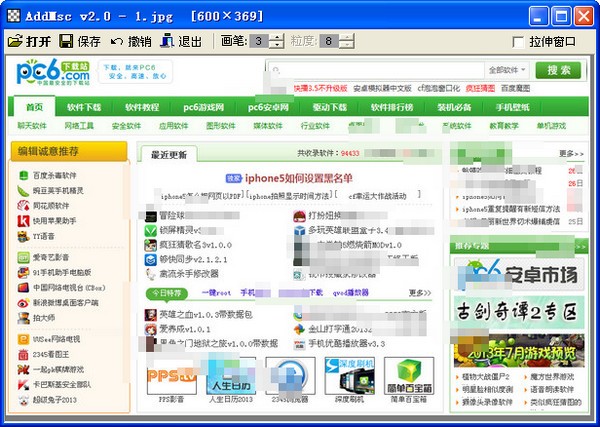This screenshot has width=600, height=427.
Task: Click the green 搜索 search button
Action: (558, 70)
